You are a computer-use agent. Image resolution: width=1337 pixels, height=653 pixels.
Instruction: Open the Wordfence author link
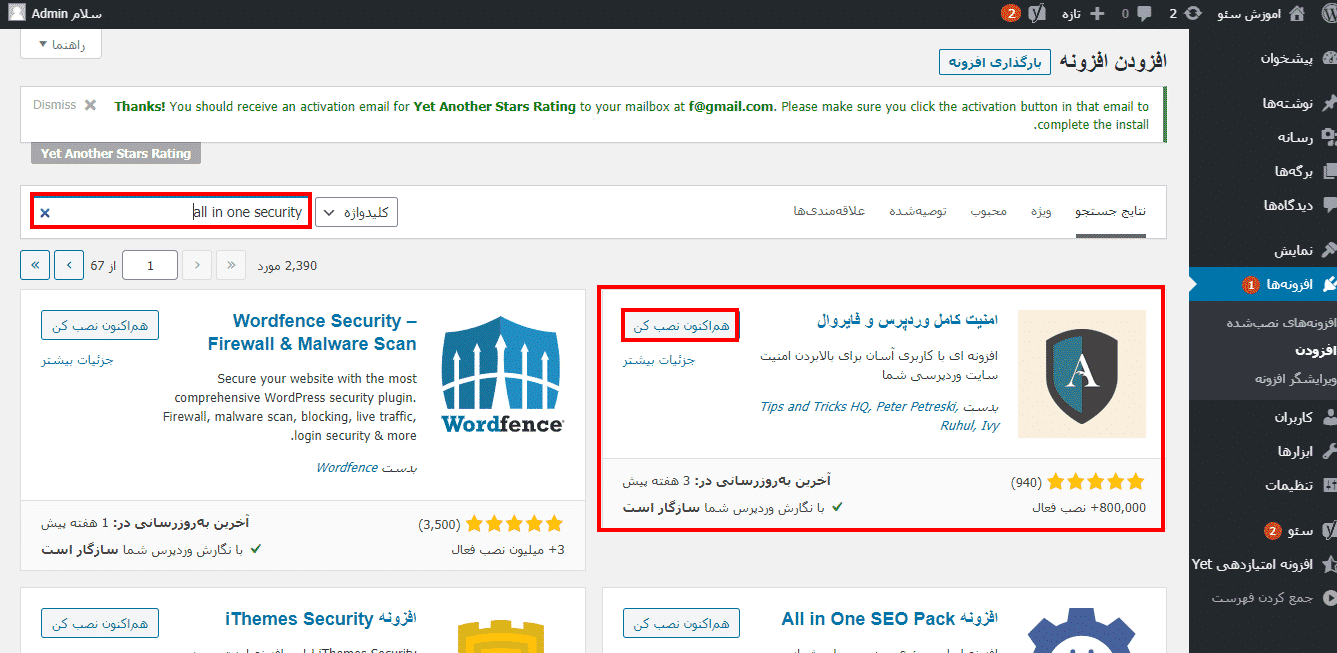point(347,467)
